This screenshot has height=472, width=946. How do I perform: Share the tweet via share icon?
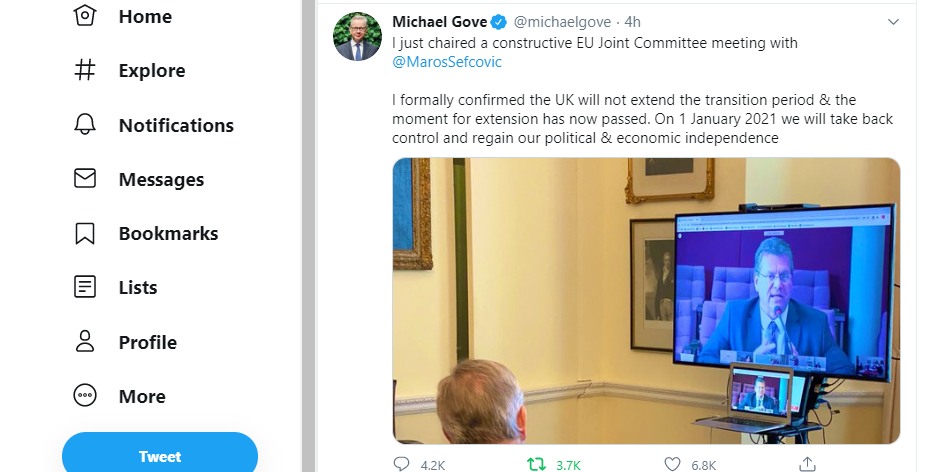pyautogui.click(x=807, y=464)
